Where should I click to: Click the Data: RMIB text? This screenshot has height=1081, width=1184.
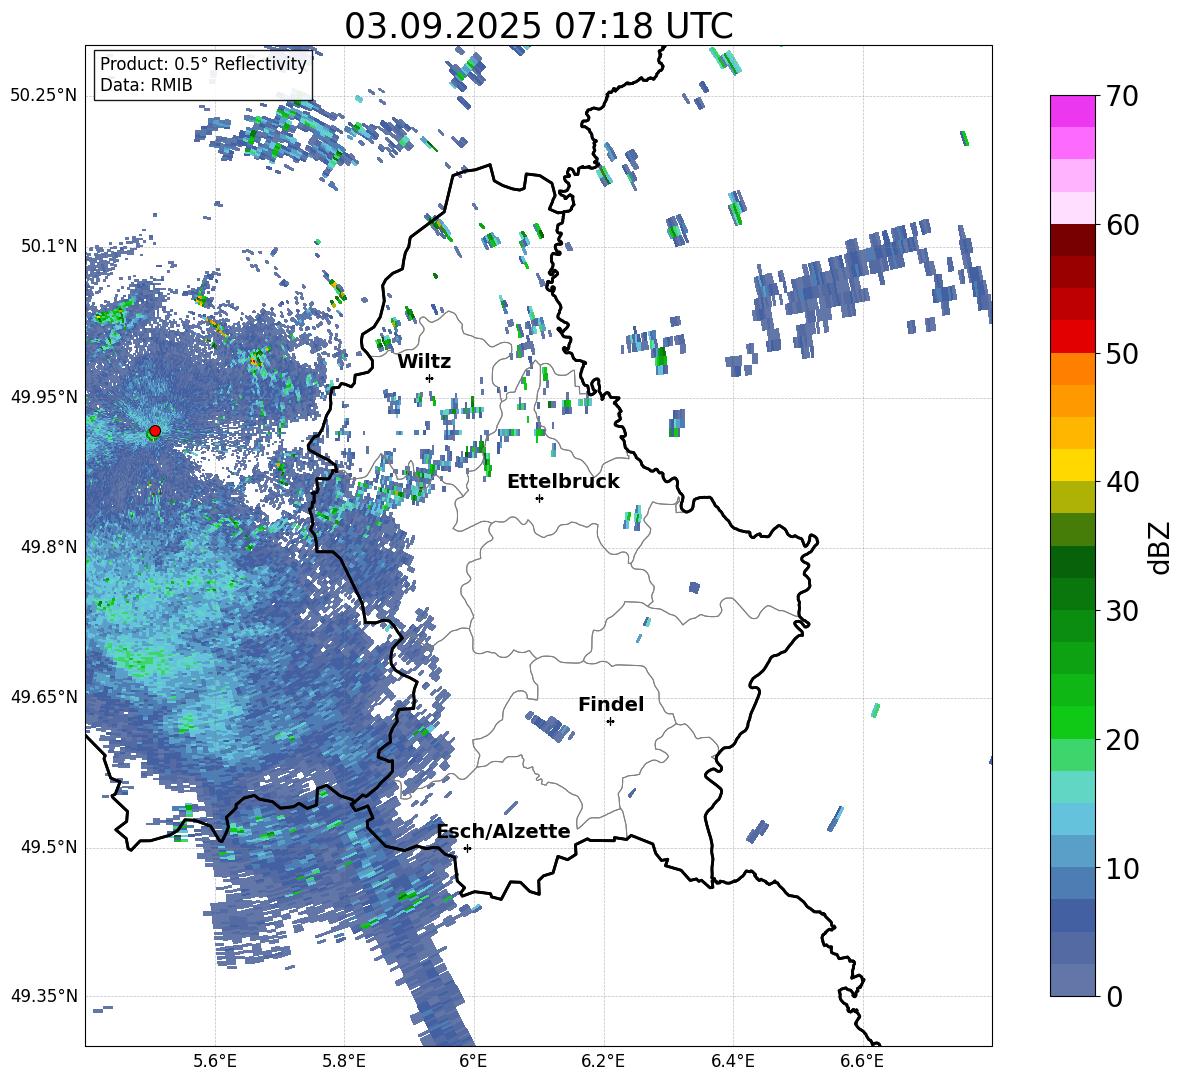146,85
